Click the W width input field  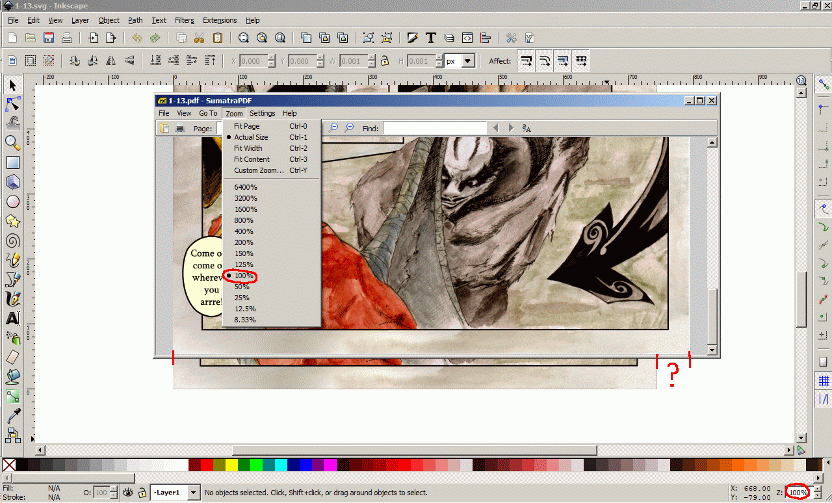coord(353,61)
